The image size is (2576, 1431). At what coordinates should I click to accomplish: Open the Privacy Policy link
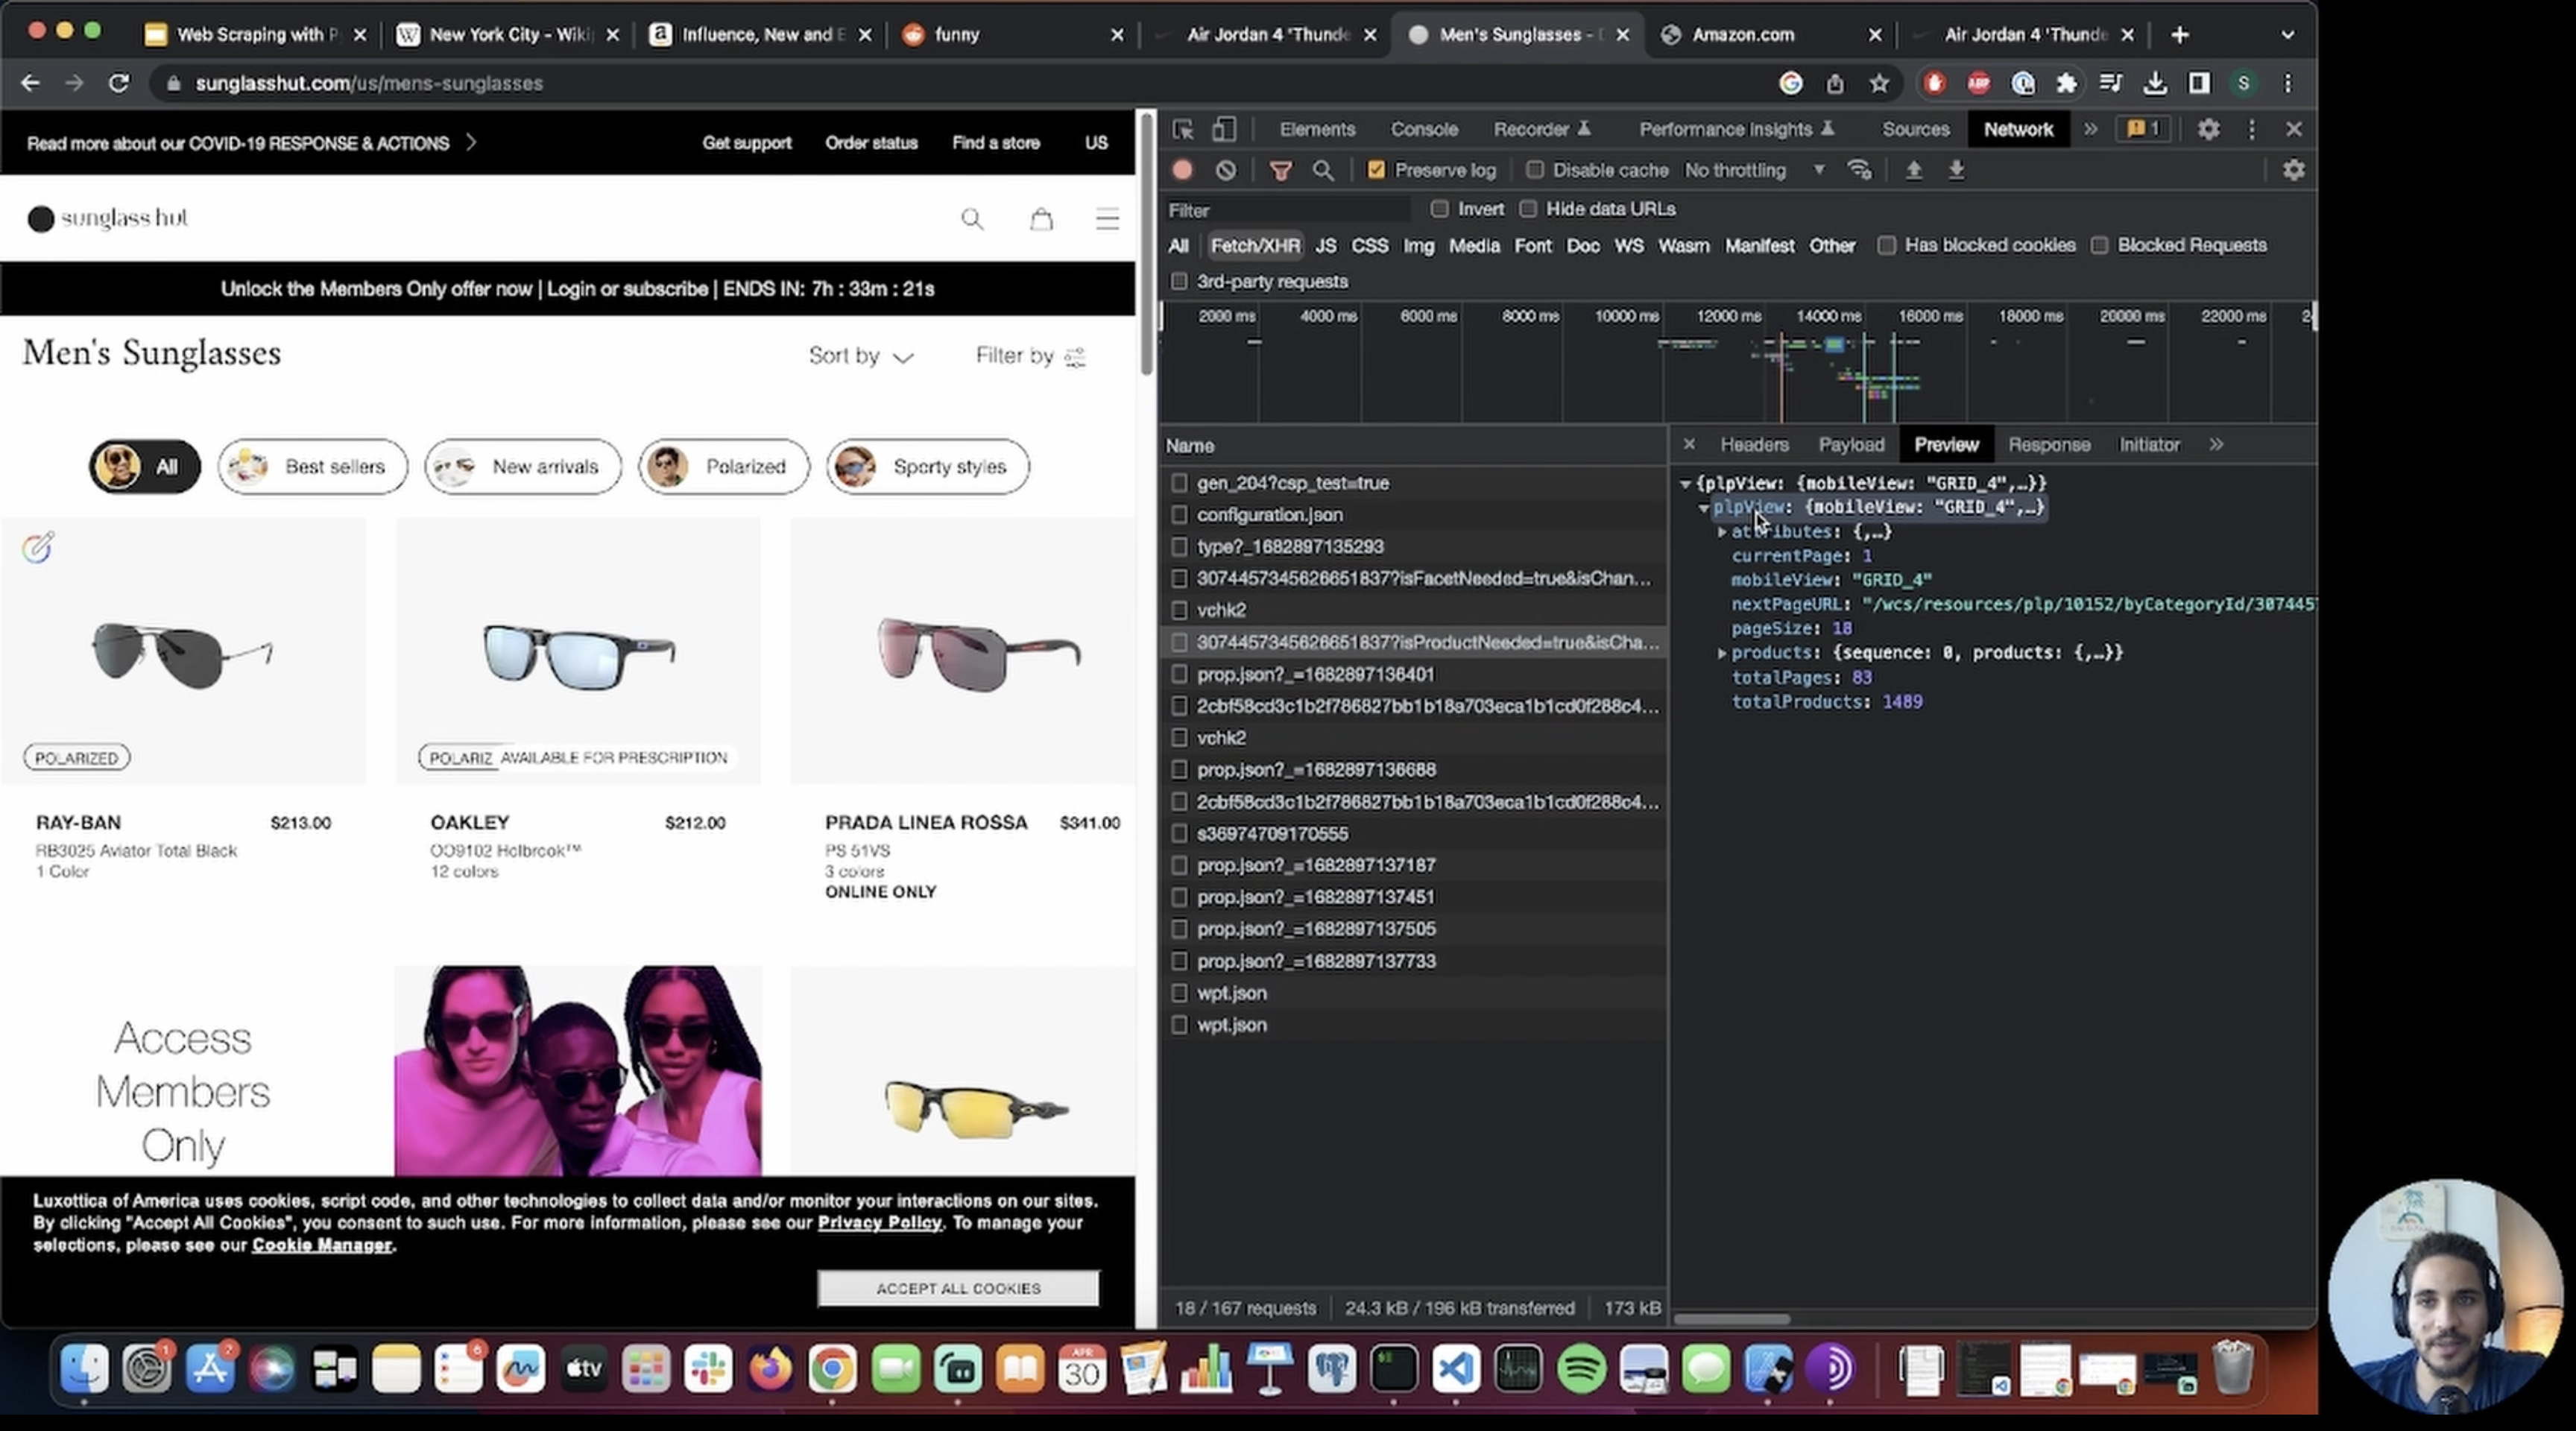(879, 1223)
